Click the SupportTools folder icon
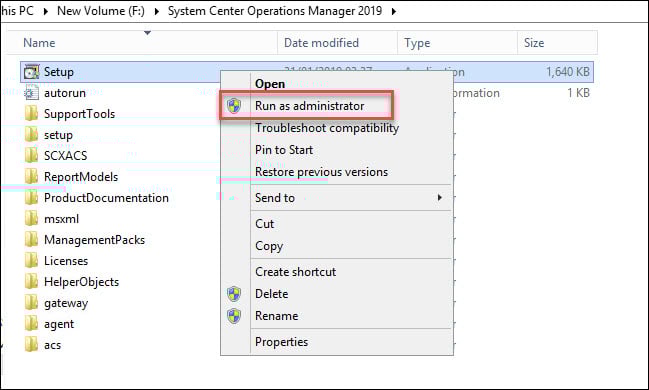The image size is (649, 390). (x=31, y=113)
